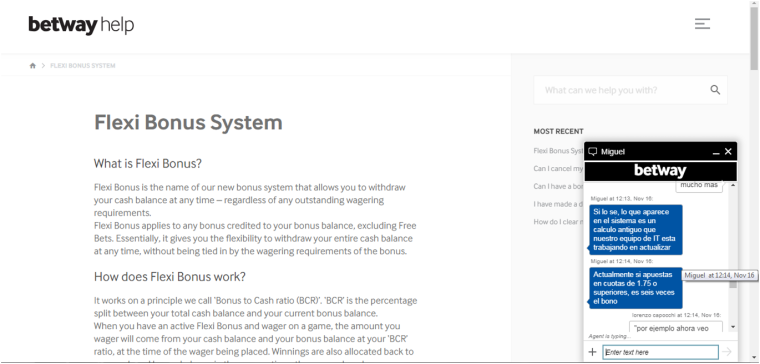The height and width of the screenshot is (364, 760).
Task: Open 'Flexi Bonus Syst' recent article link
Action: pos(558,151)
